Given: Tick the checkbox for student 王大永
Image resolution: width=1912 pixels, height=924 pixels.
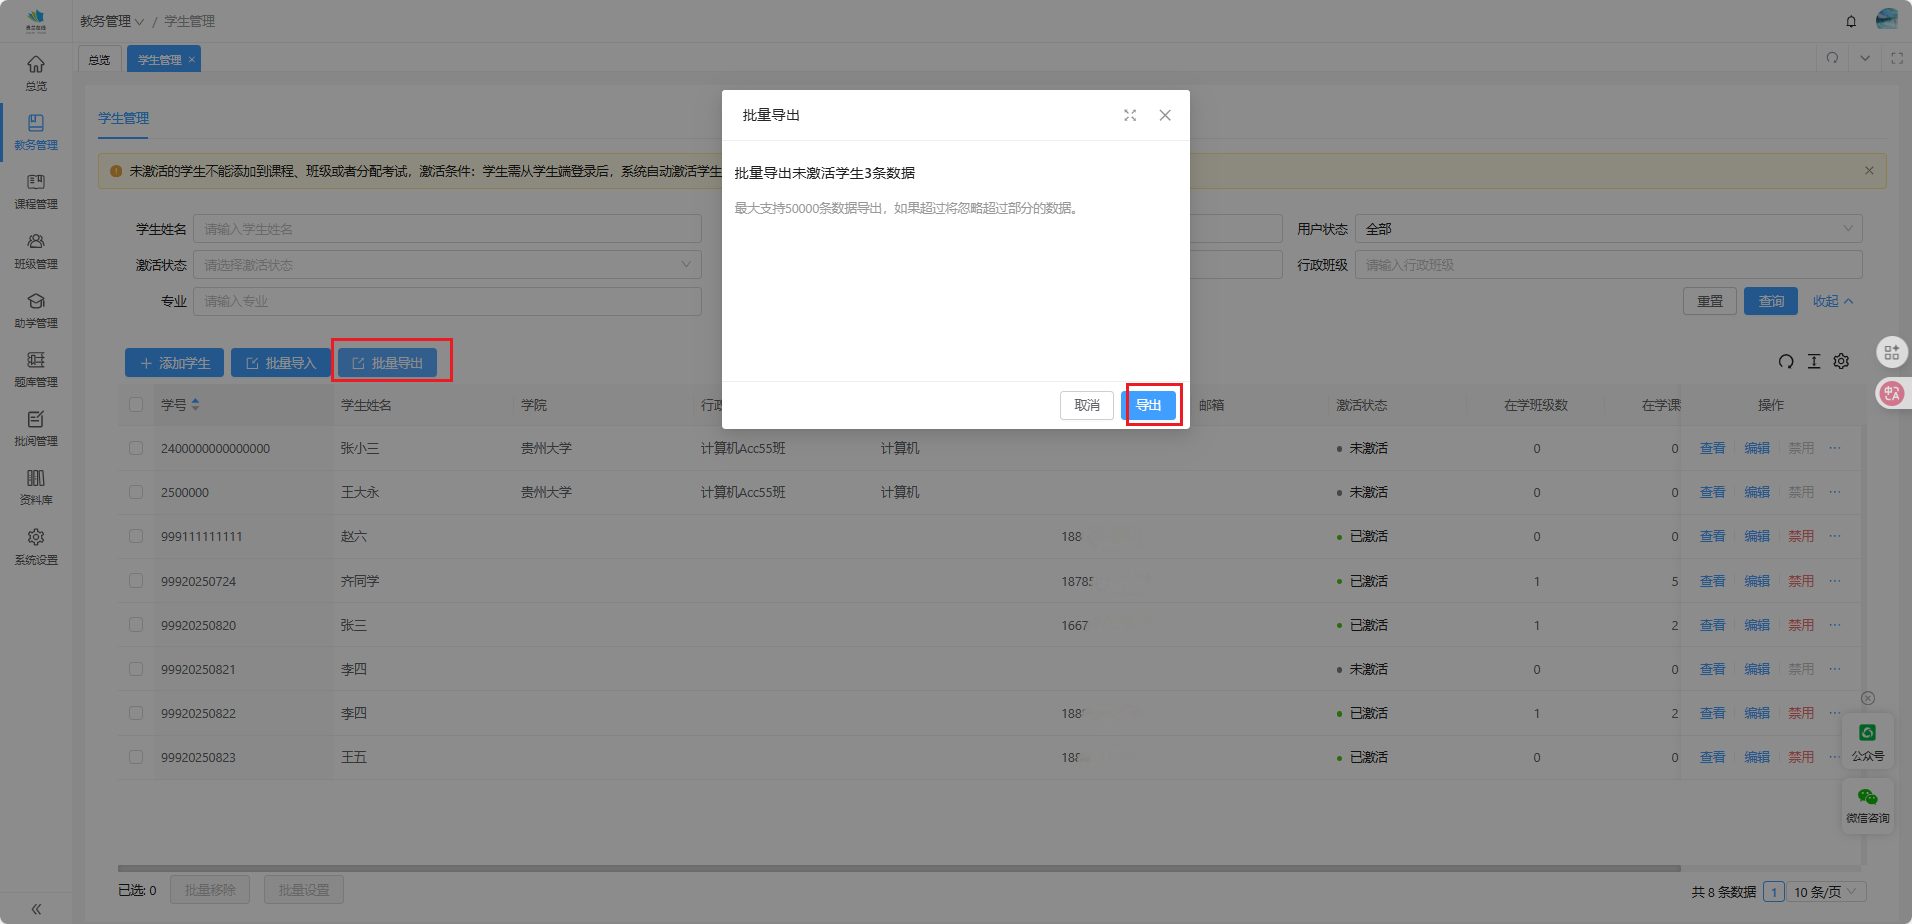Looking at the screenshot, I should [136, 493].
